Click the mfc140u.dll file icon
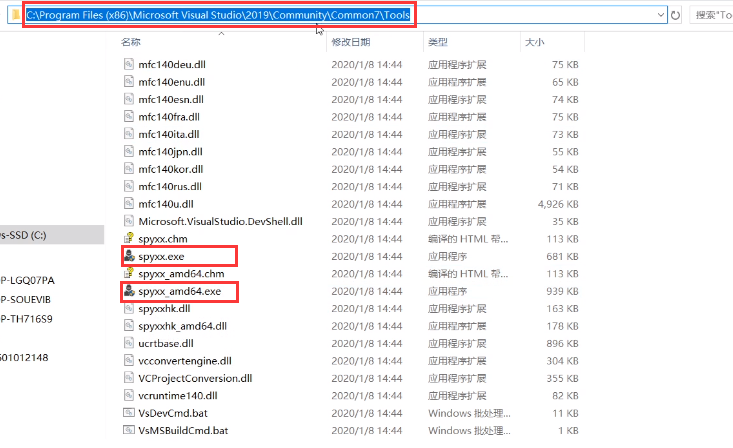 click(x=129, y=204)
